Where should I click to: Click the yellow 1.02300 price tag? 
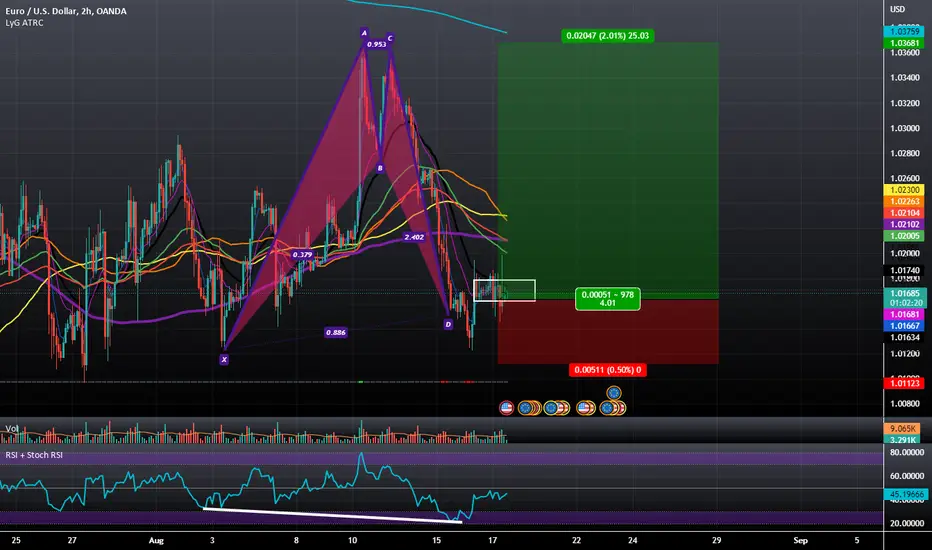tap(904, 190)
